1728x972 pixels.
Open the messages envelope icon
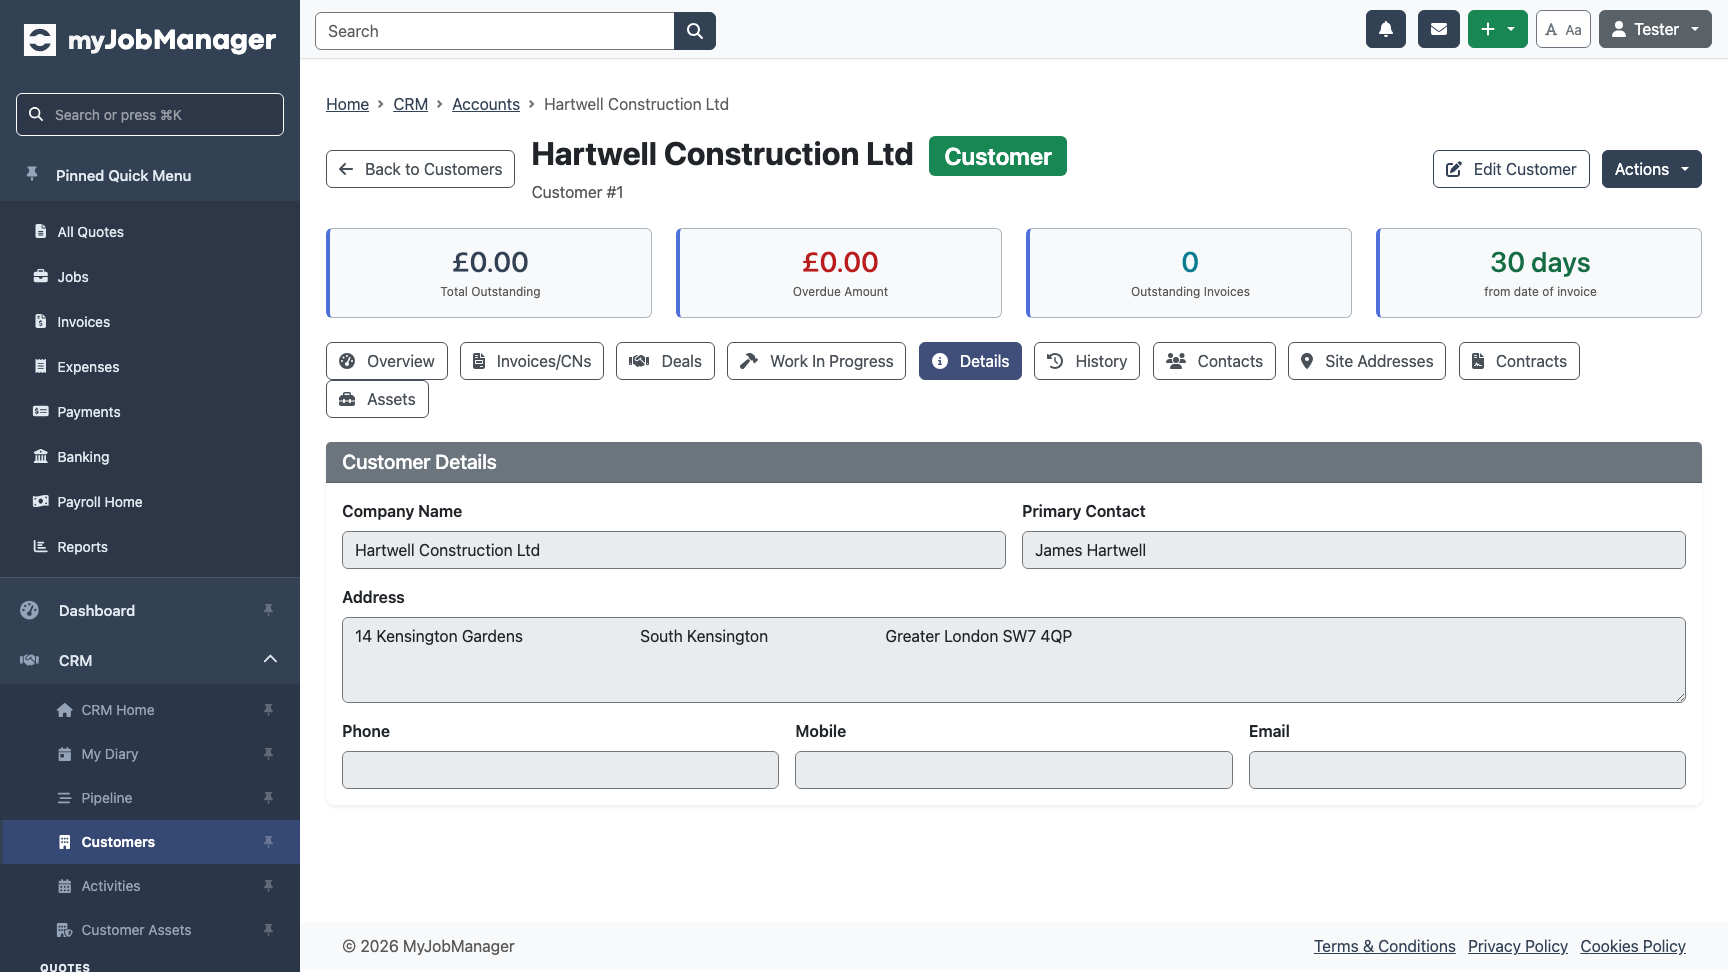pos(1439,29)
